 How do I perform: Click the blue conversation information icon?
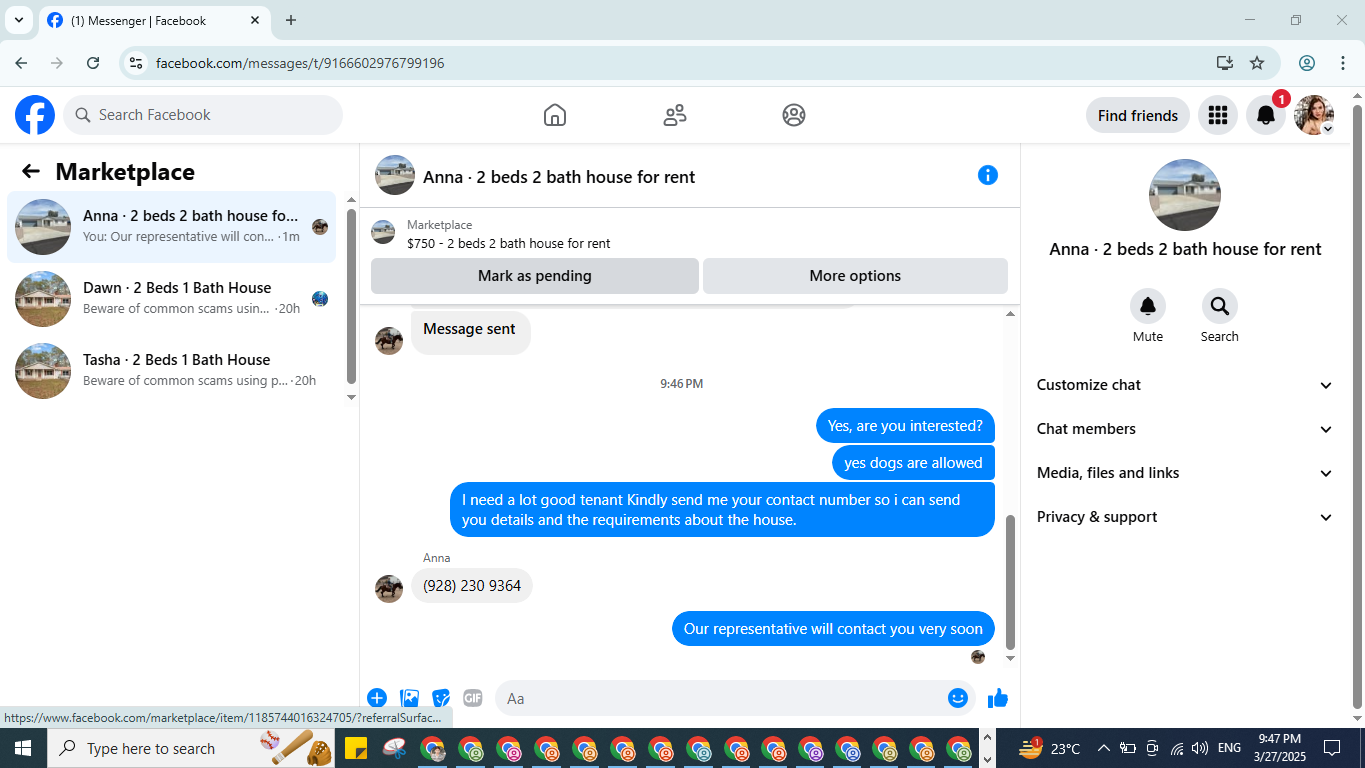pyautogui.click(x=988, y=175)
